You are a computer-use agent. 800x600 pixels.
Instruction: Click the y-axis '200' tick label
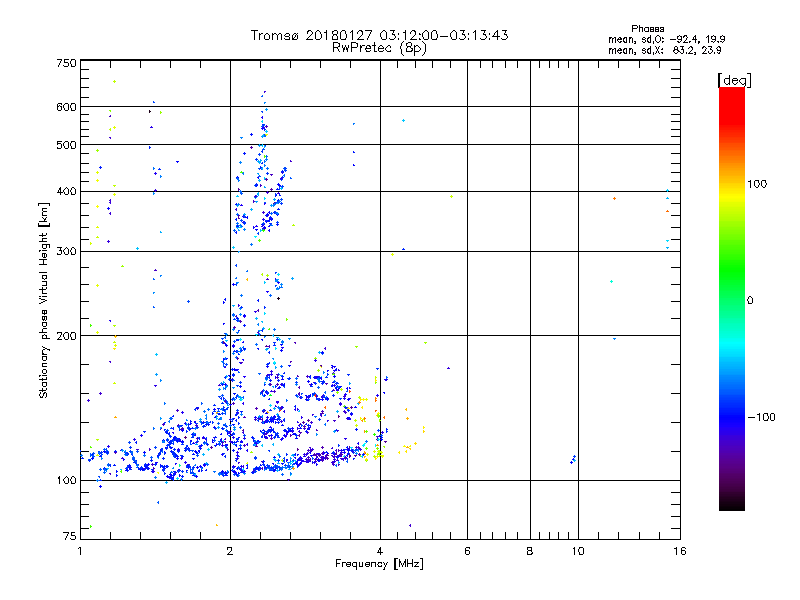66,336
